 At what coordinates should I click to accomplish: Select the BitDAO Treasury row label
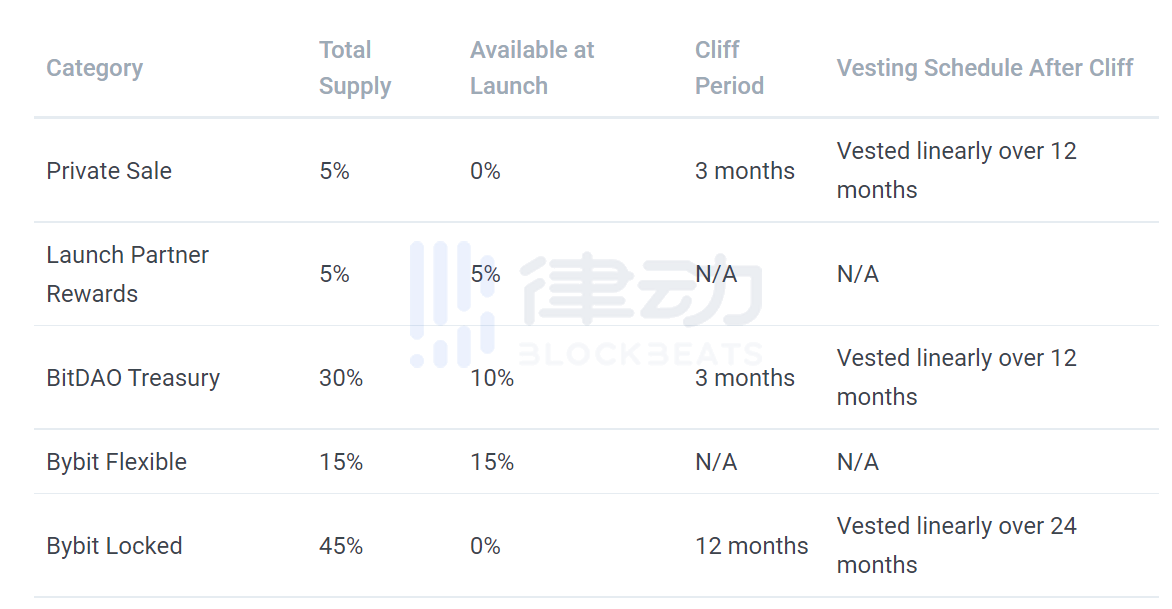pyautogui.click(x=133, y=378)
